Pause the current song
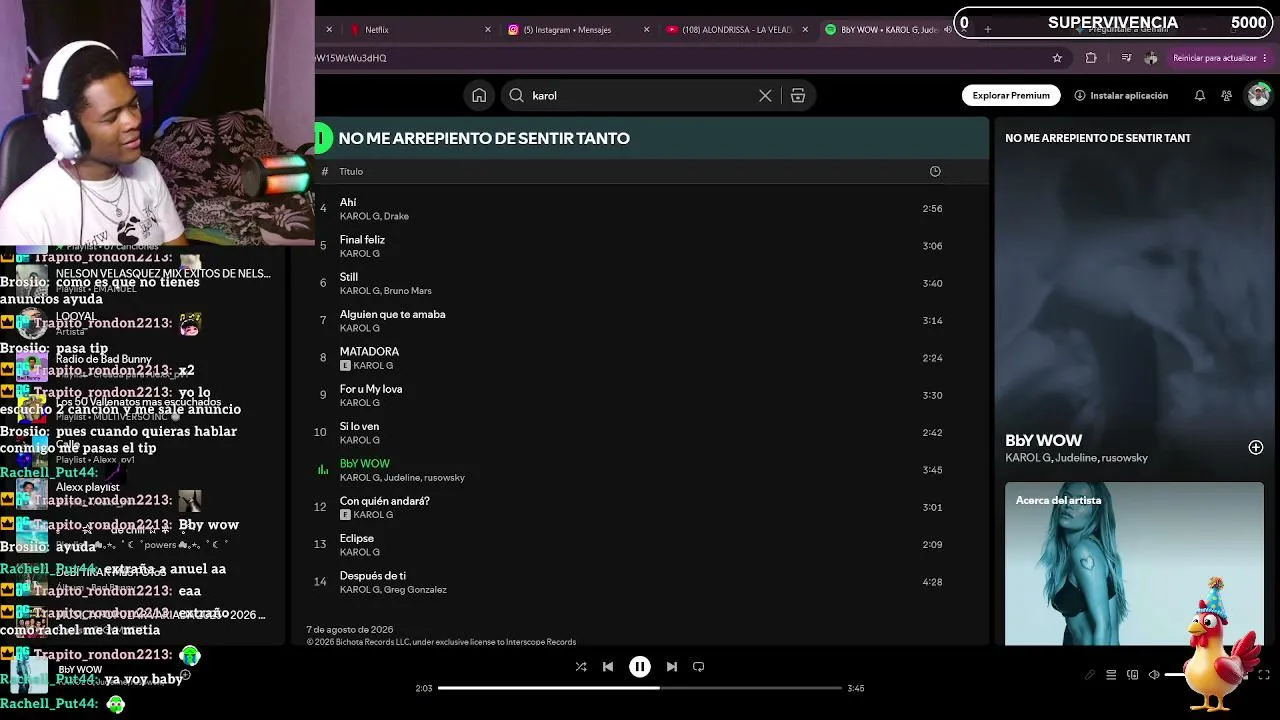 (x=640, y=666)
